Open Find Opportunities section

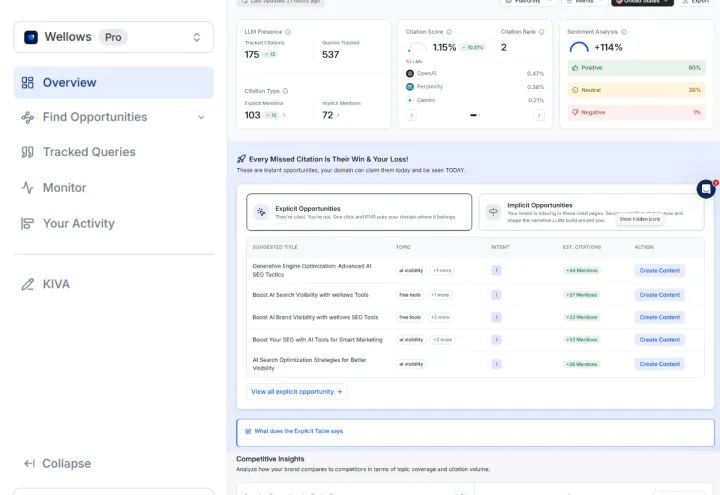tap(113, 117)
